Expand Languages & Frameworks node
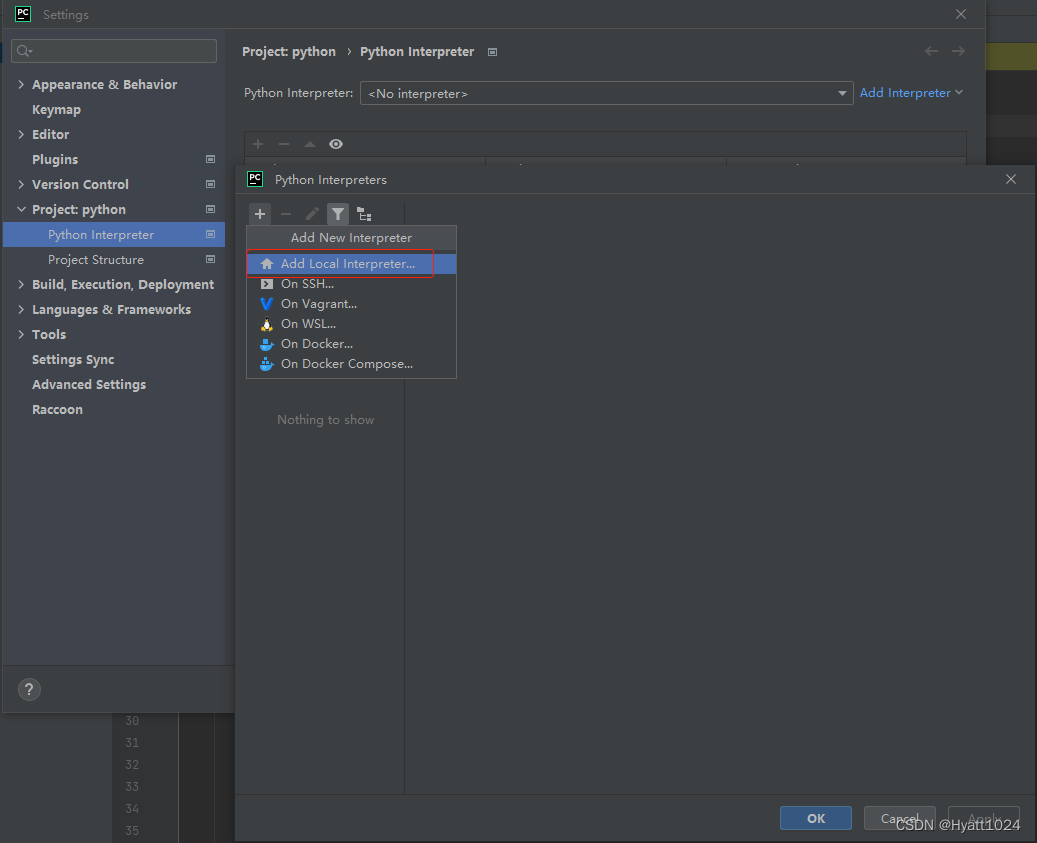 point(21,309)
